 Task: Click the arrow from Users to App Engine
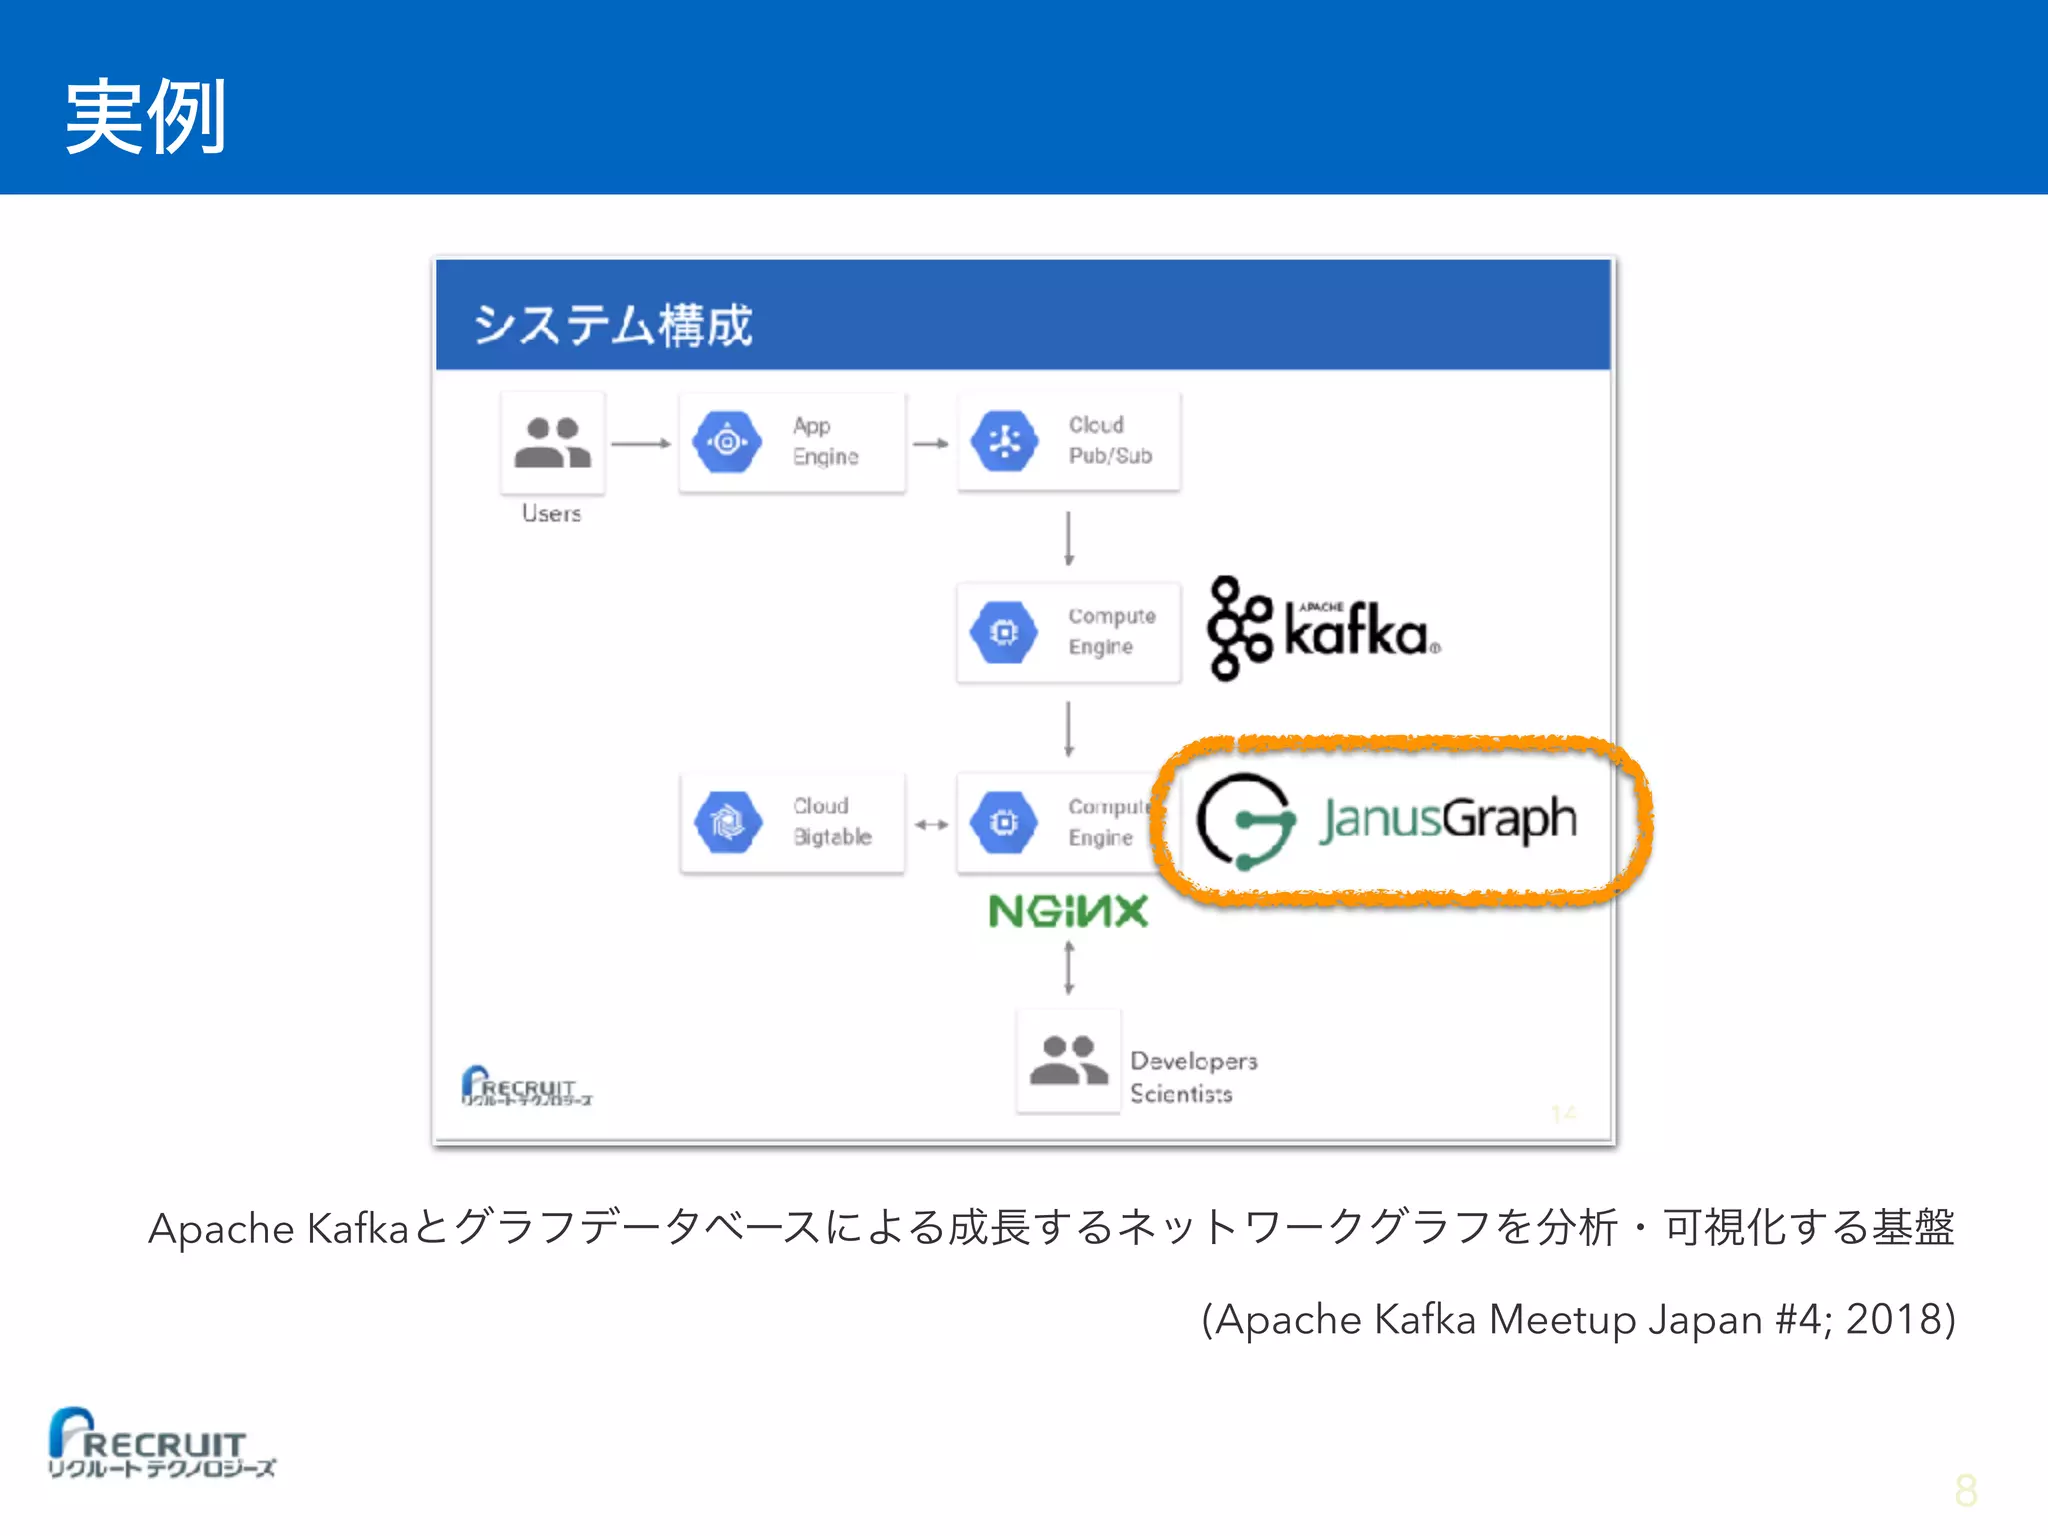641,443
